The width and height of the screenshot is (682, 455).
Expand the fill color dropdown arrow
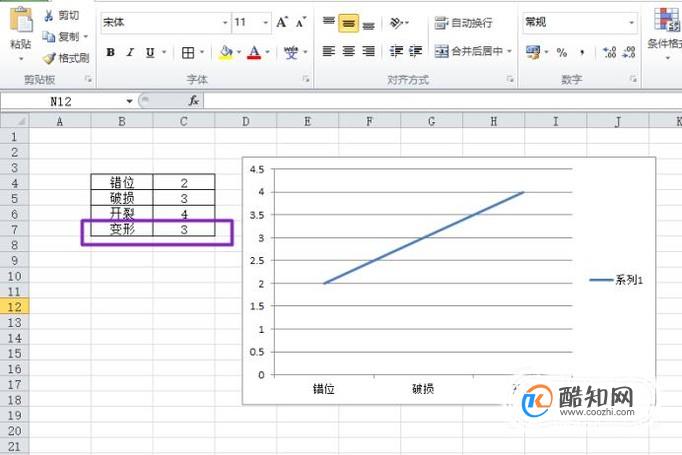239,53
